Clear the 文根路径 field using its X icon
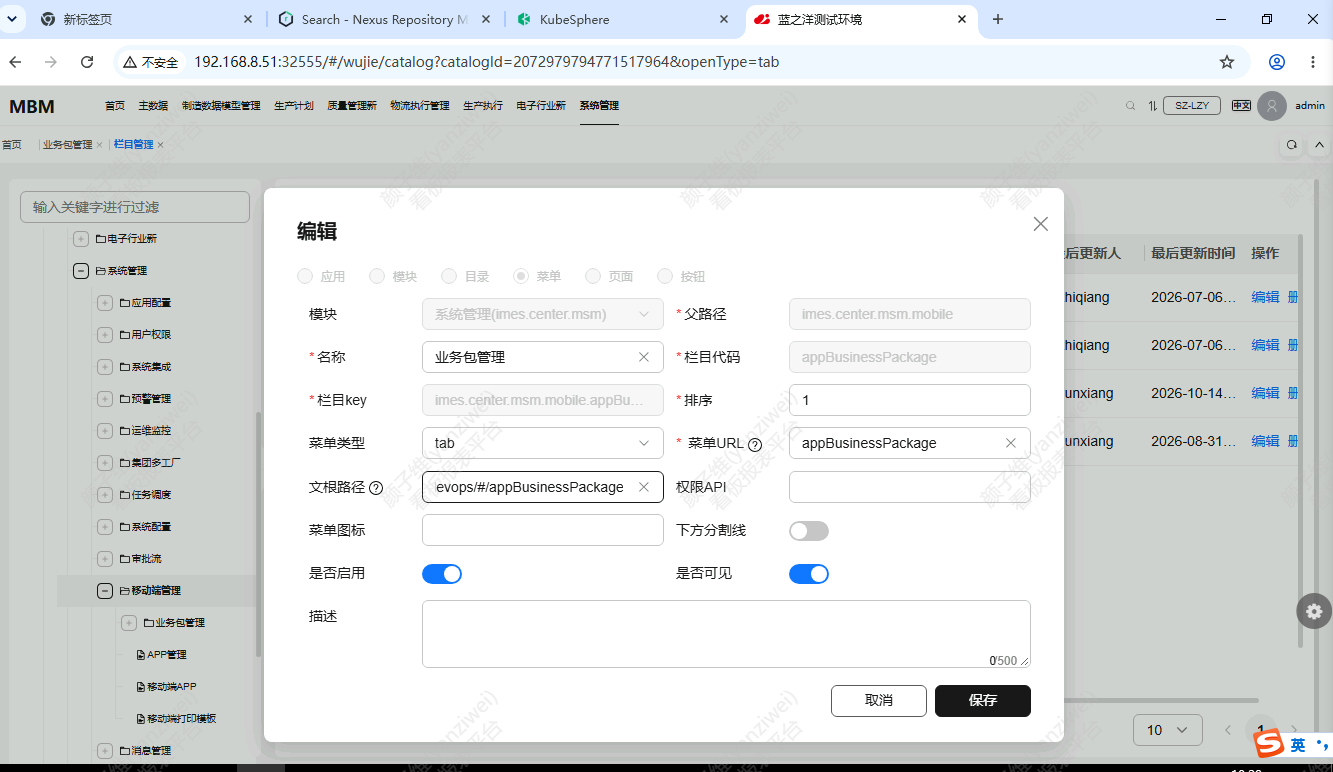 pos(644,487)
